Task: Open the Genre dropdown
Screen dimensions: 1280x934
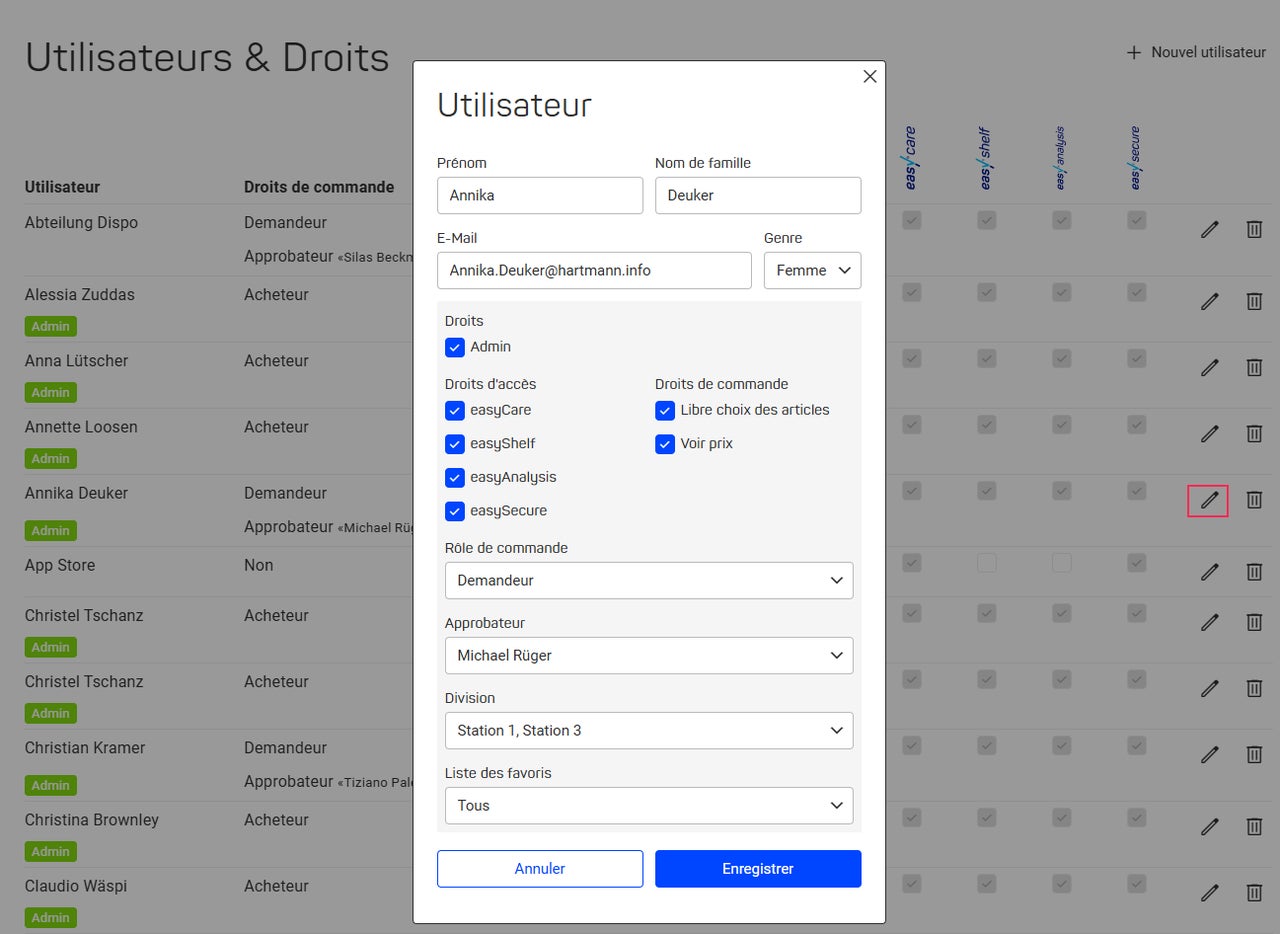Action: tap(812, 270)
